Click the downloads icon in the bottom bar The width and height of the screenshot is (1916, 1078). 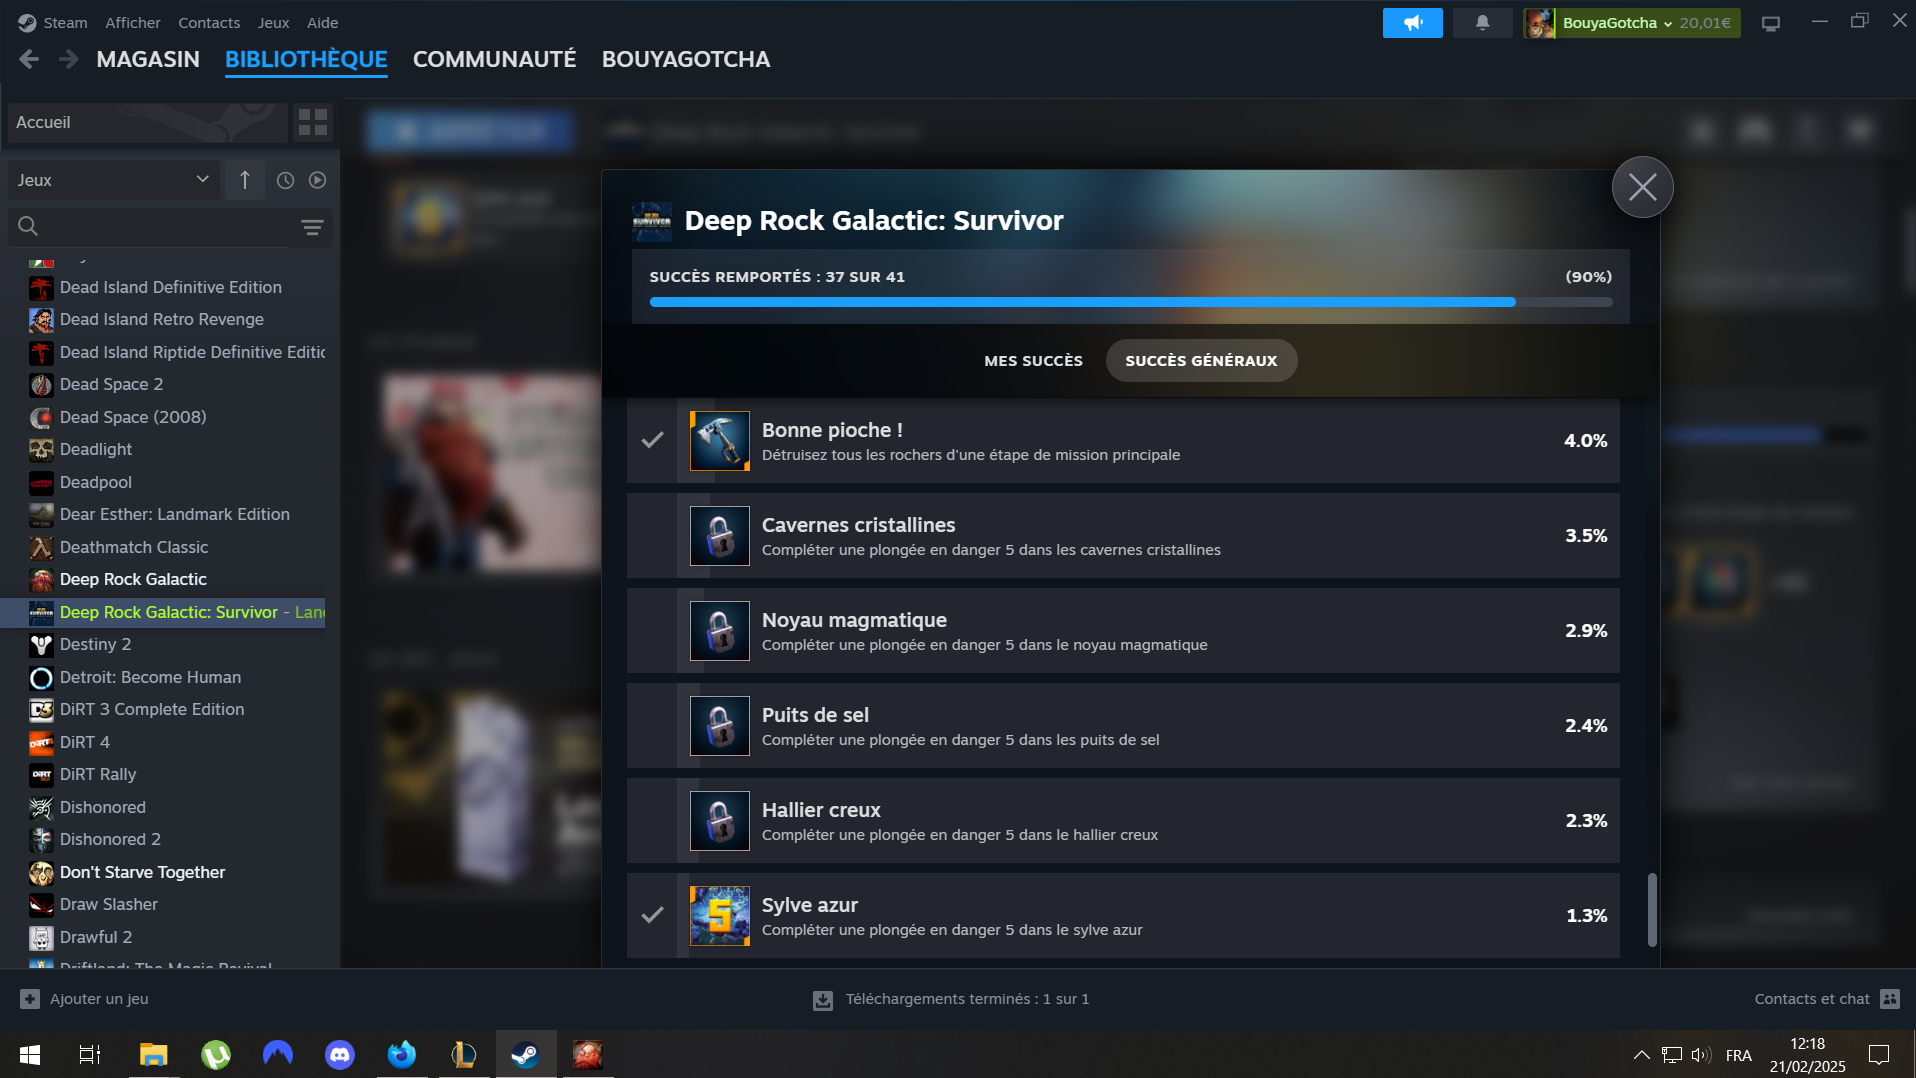pyautogui.click(x=823, y=1000)
